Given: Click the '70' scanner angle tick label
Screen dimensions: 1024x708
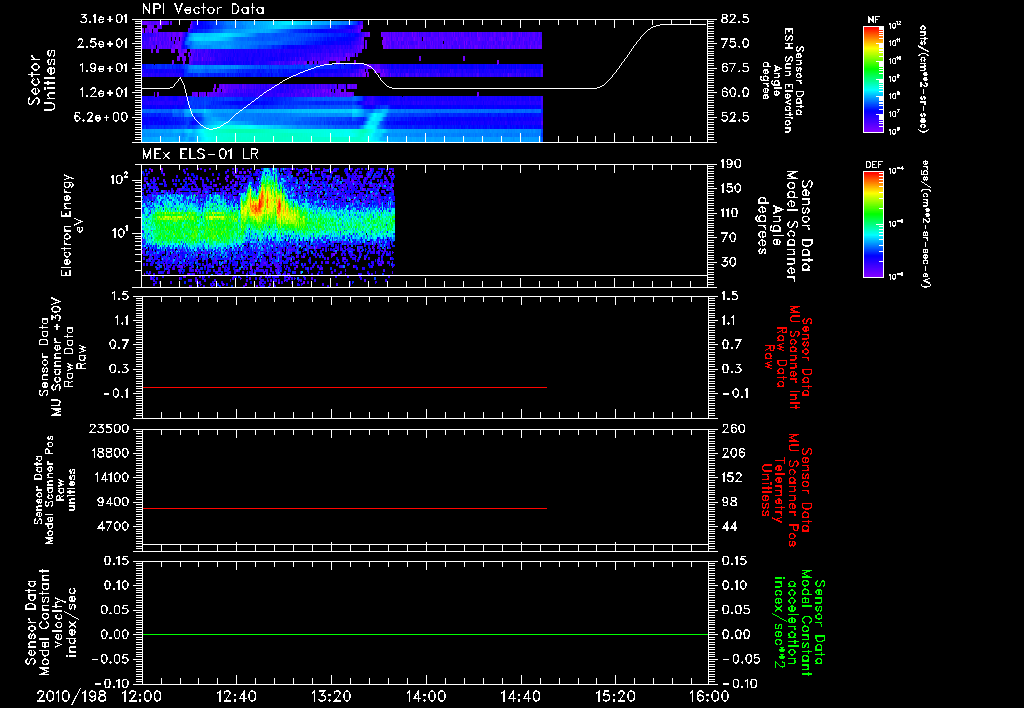Looking at the screenshot, I should point(729,238).
